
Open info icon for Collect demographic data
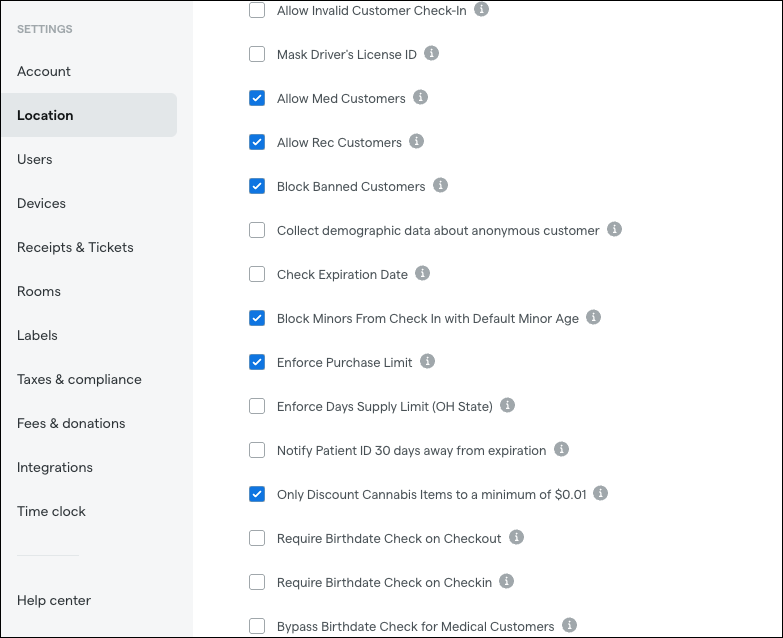pyautogui.click(x=614, y=230)
